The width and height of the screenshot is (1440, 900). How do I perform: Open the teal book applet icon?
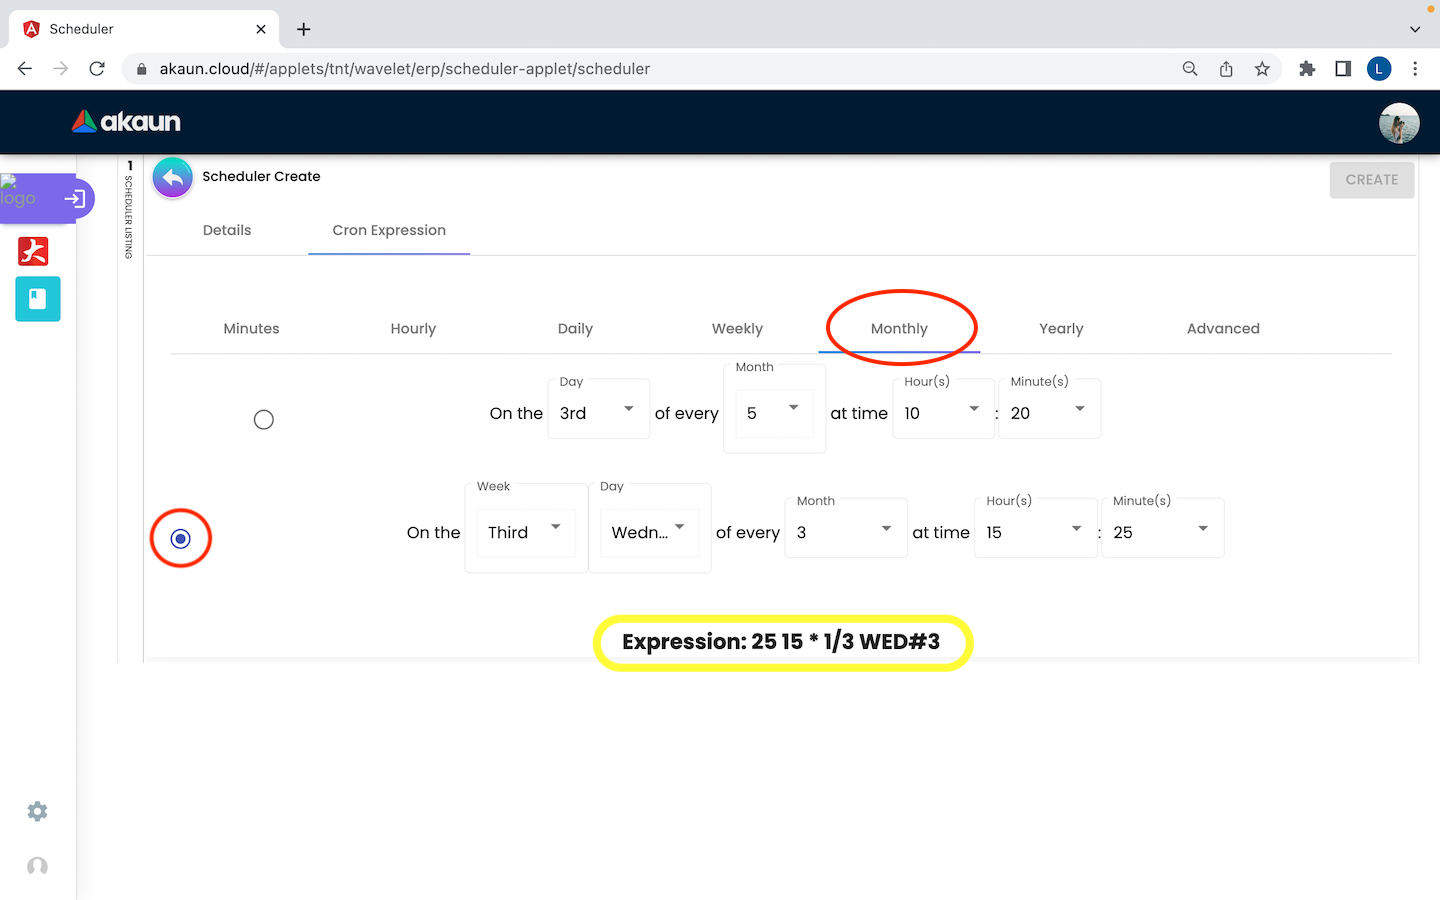point(38,299)
